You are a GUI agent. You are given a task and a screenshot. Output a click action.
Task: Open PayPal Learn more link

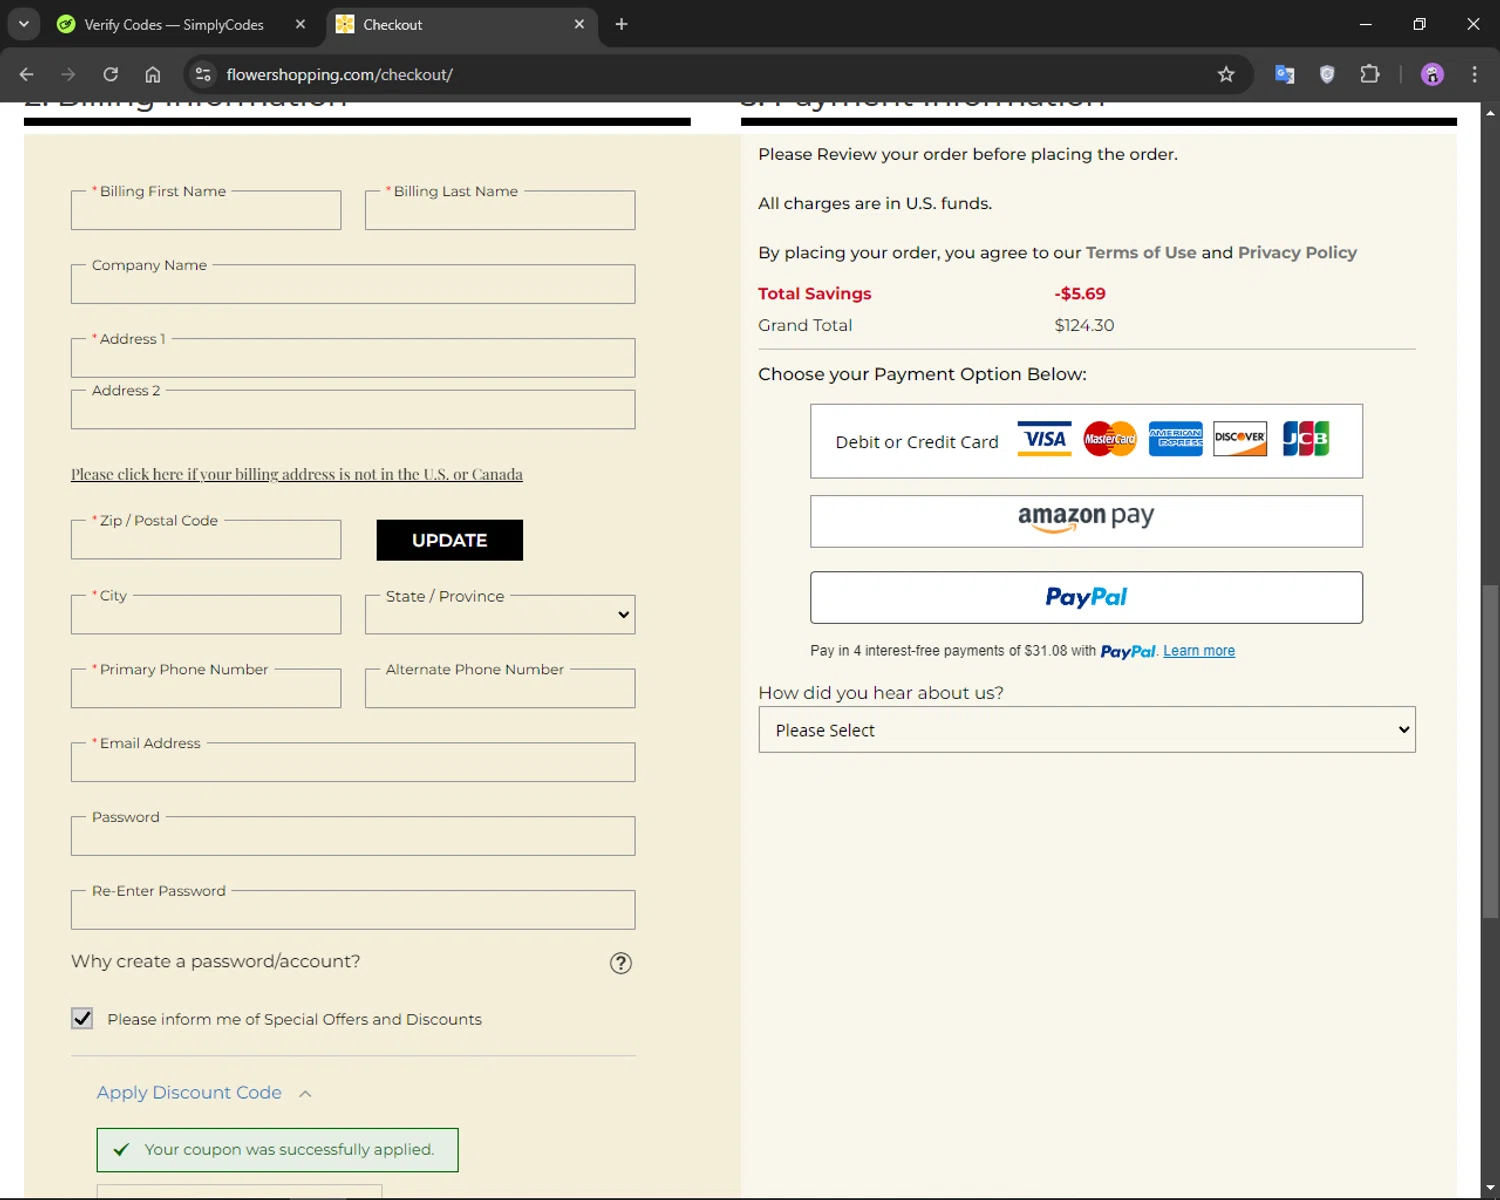[1199, 651]
